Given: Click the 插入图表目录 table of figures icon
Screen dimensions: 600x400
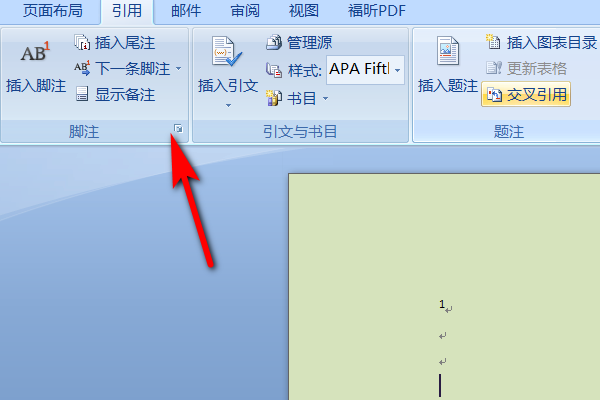Looking at the screenshot, I should coord(493,42).
